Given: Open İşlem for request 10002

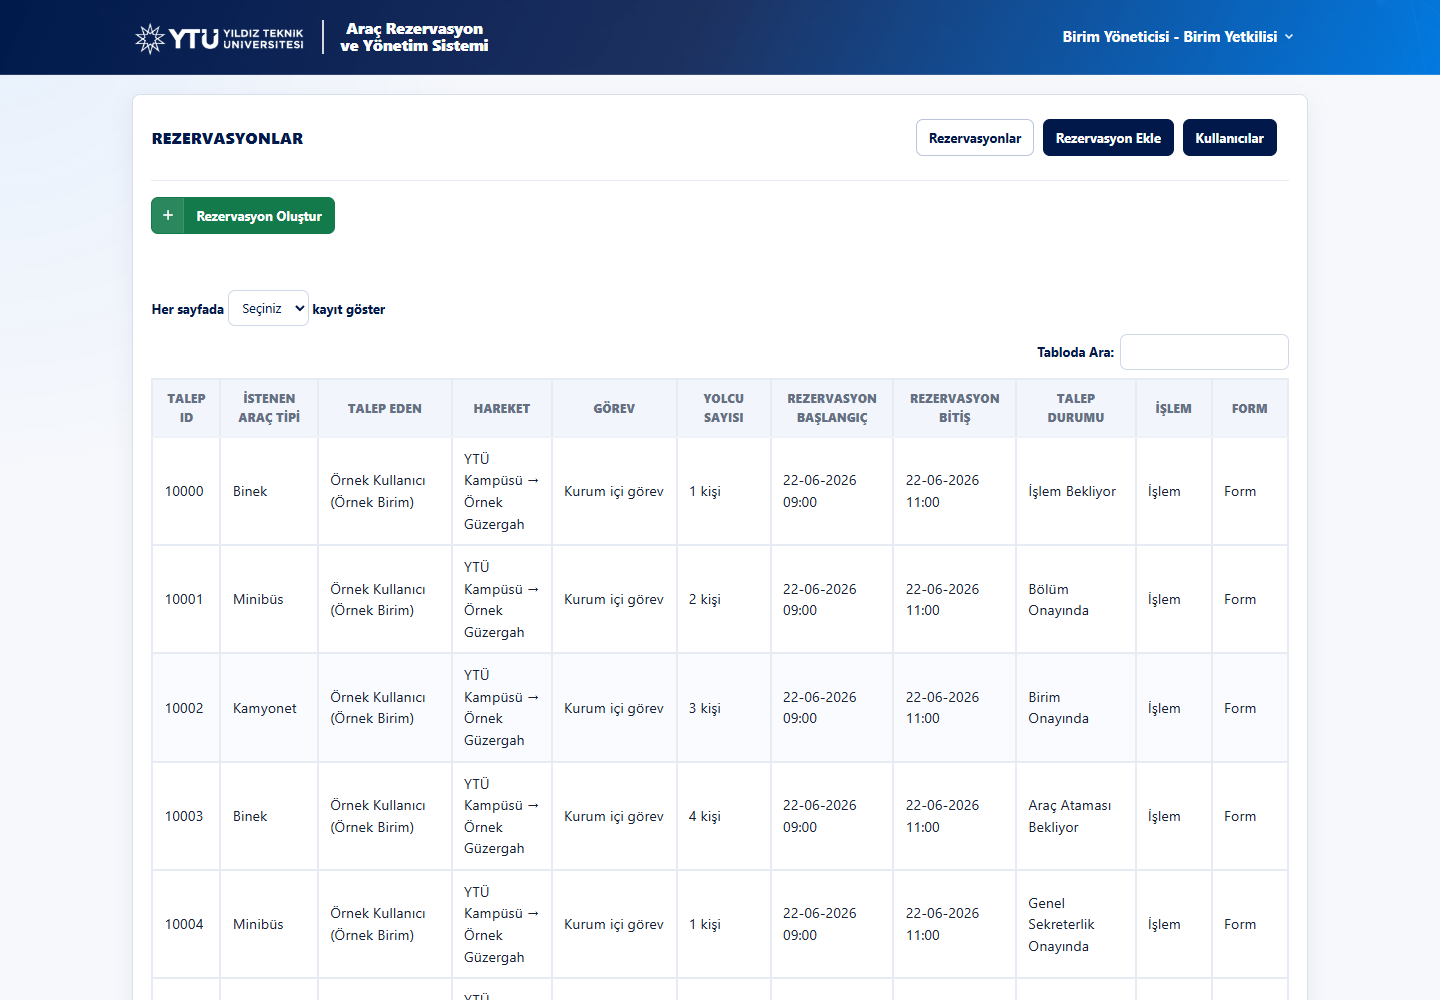Looking at the screenshot, I should point(1164,708).
